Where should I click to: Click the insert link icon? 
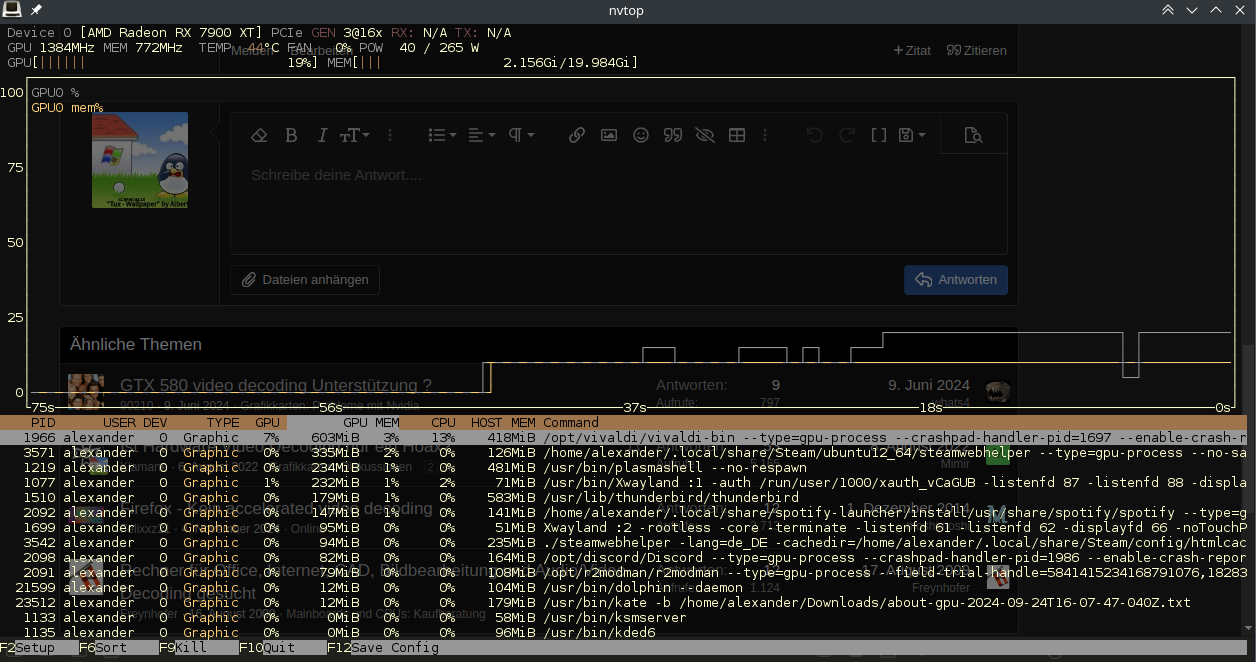[x=577, y=135]
